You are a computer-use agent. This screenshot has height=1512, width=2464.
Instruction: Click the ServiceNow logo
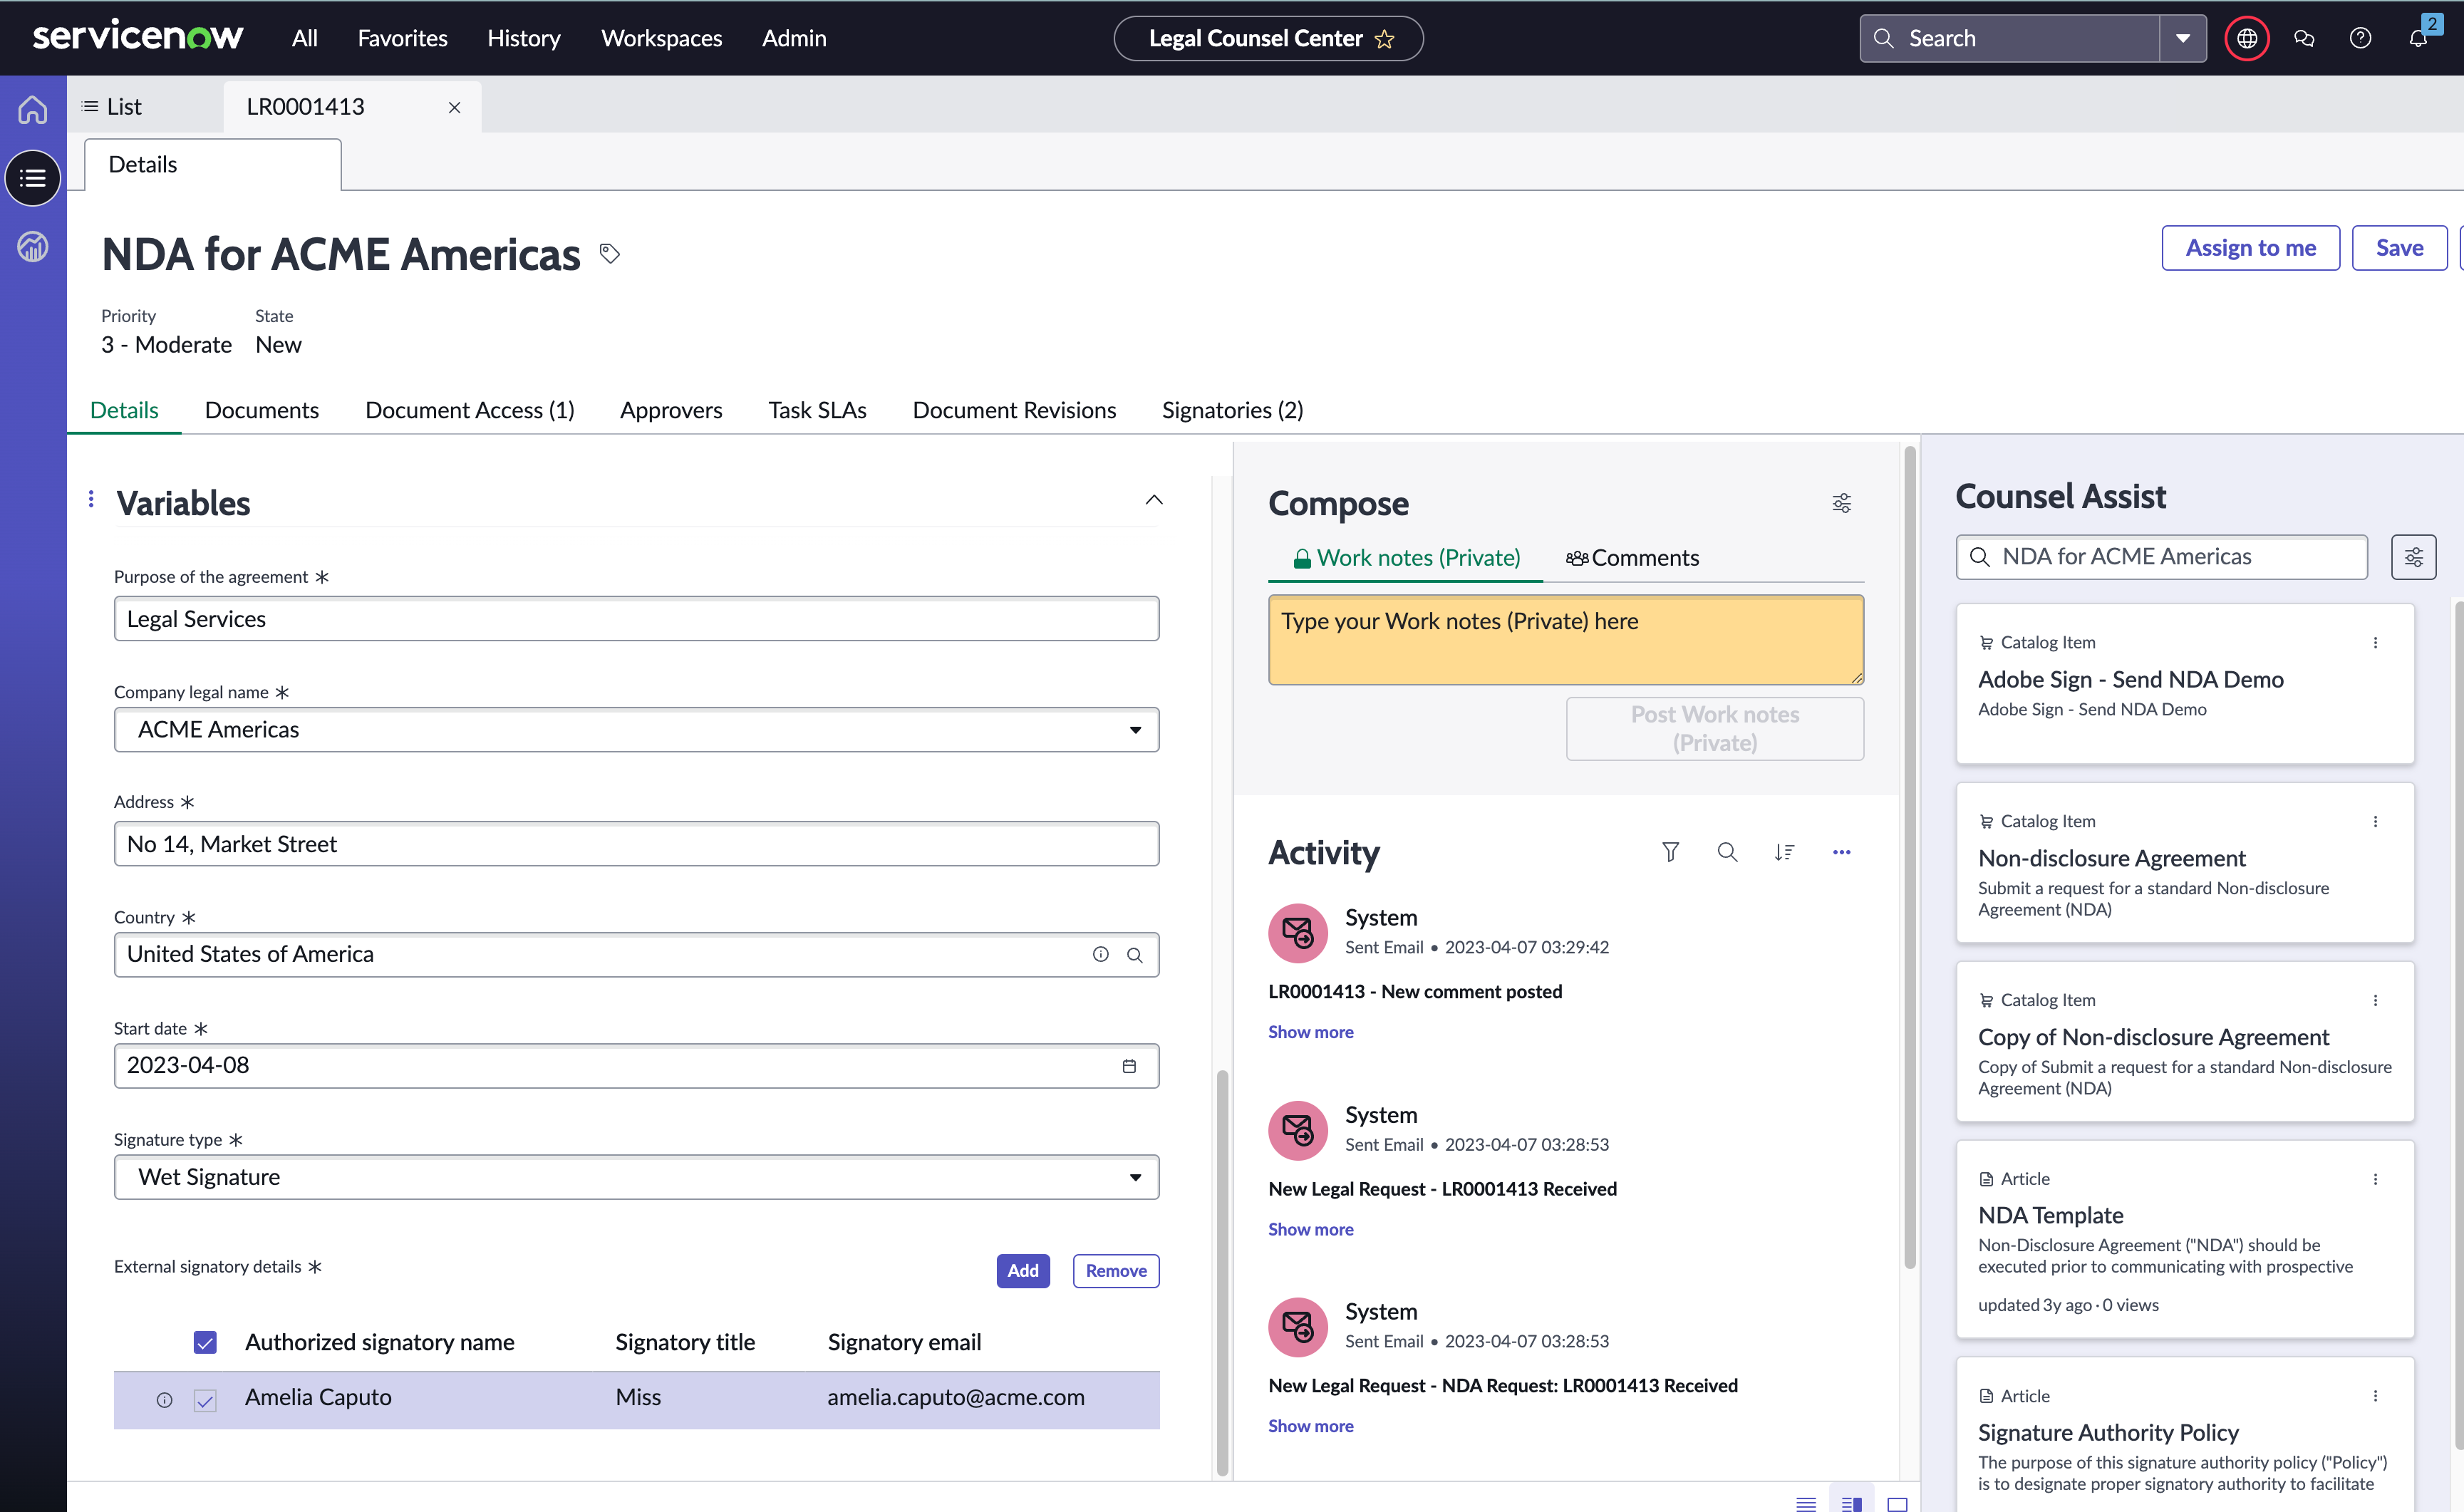pos(138,37)
